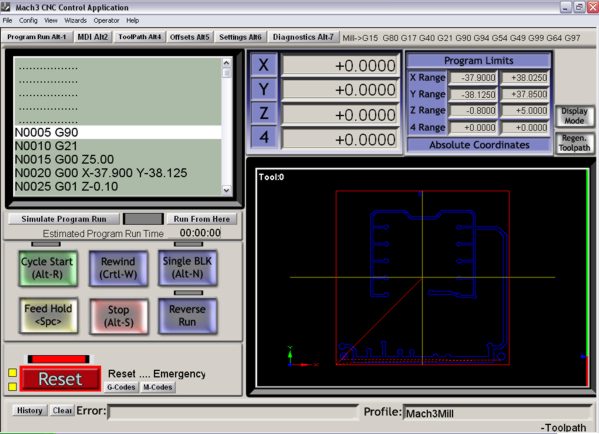Click the red Reset emergency button
Image resolution: width=599 pixels, height=434 pixels.
click(x=60, y=379)
